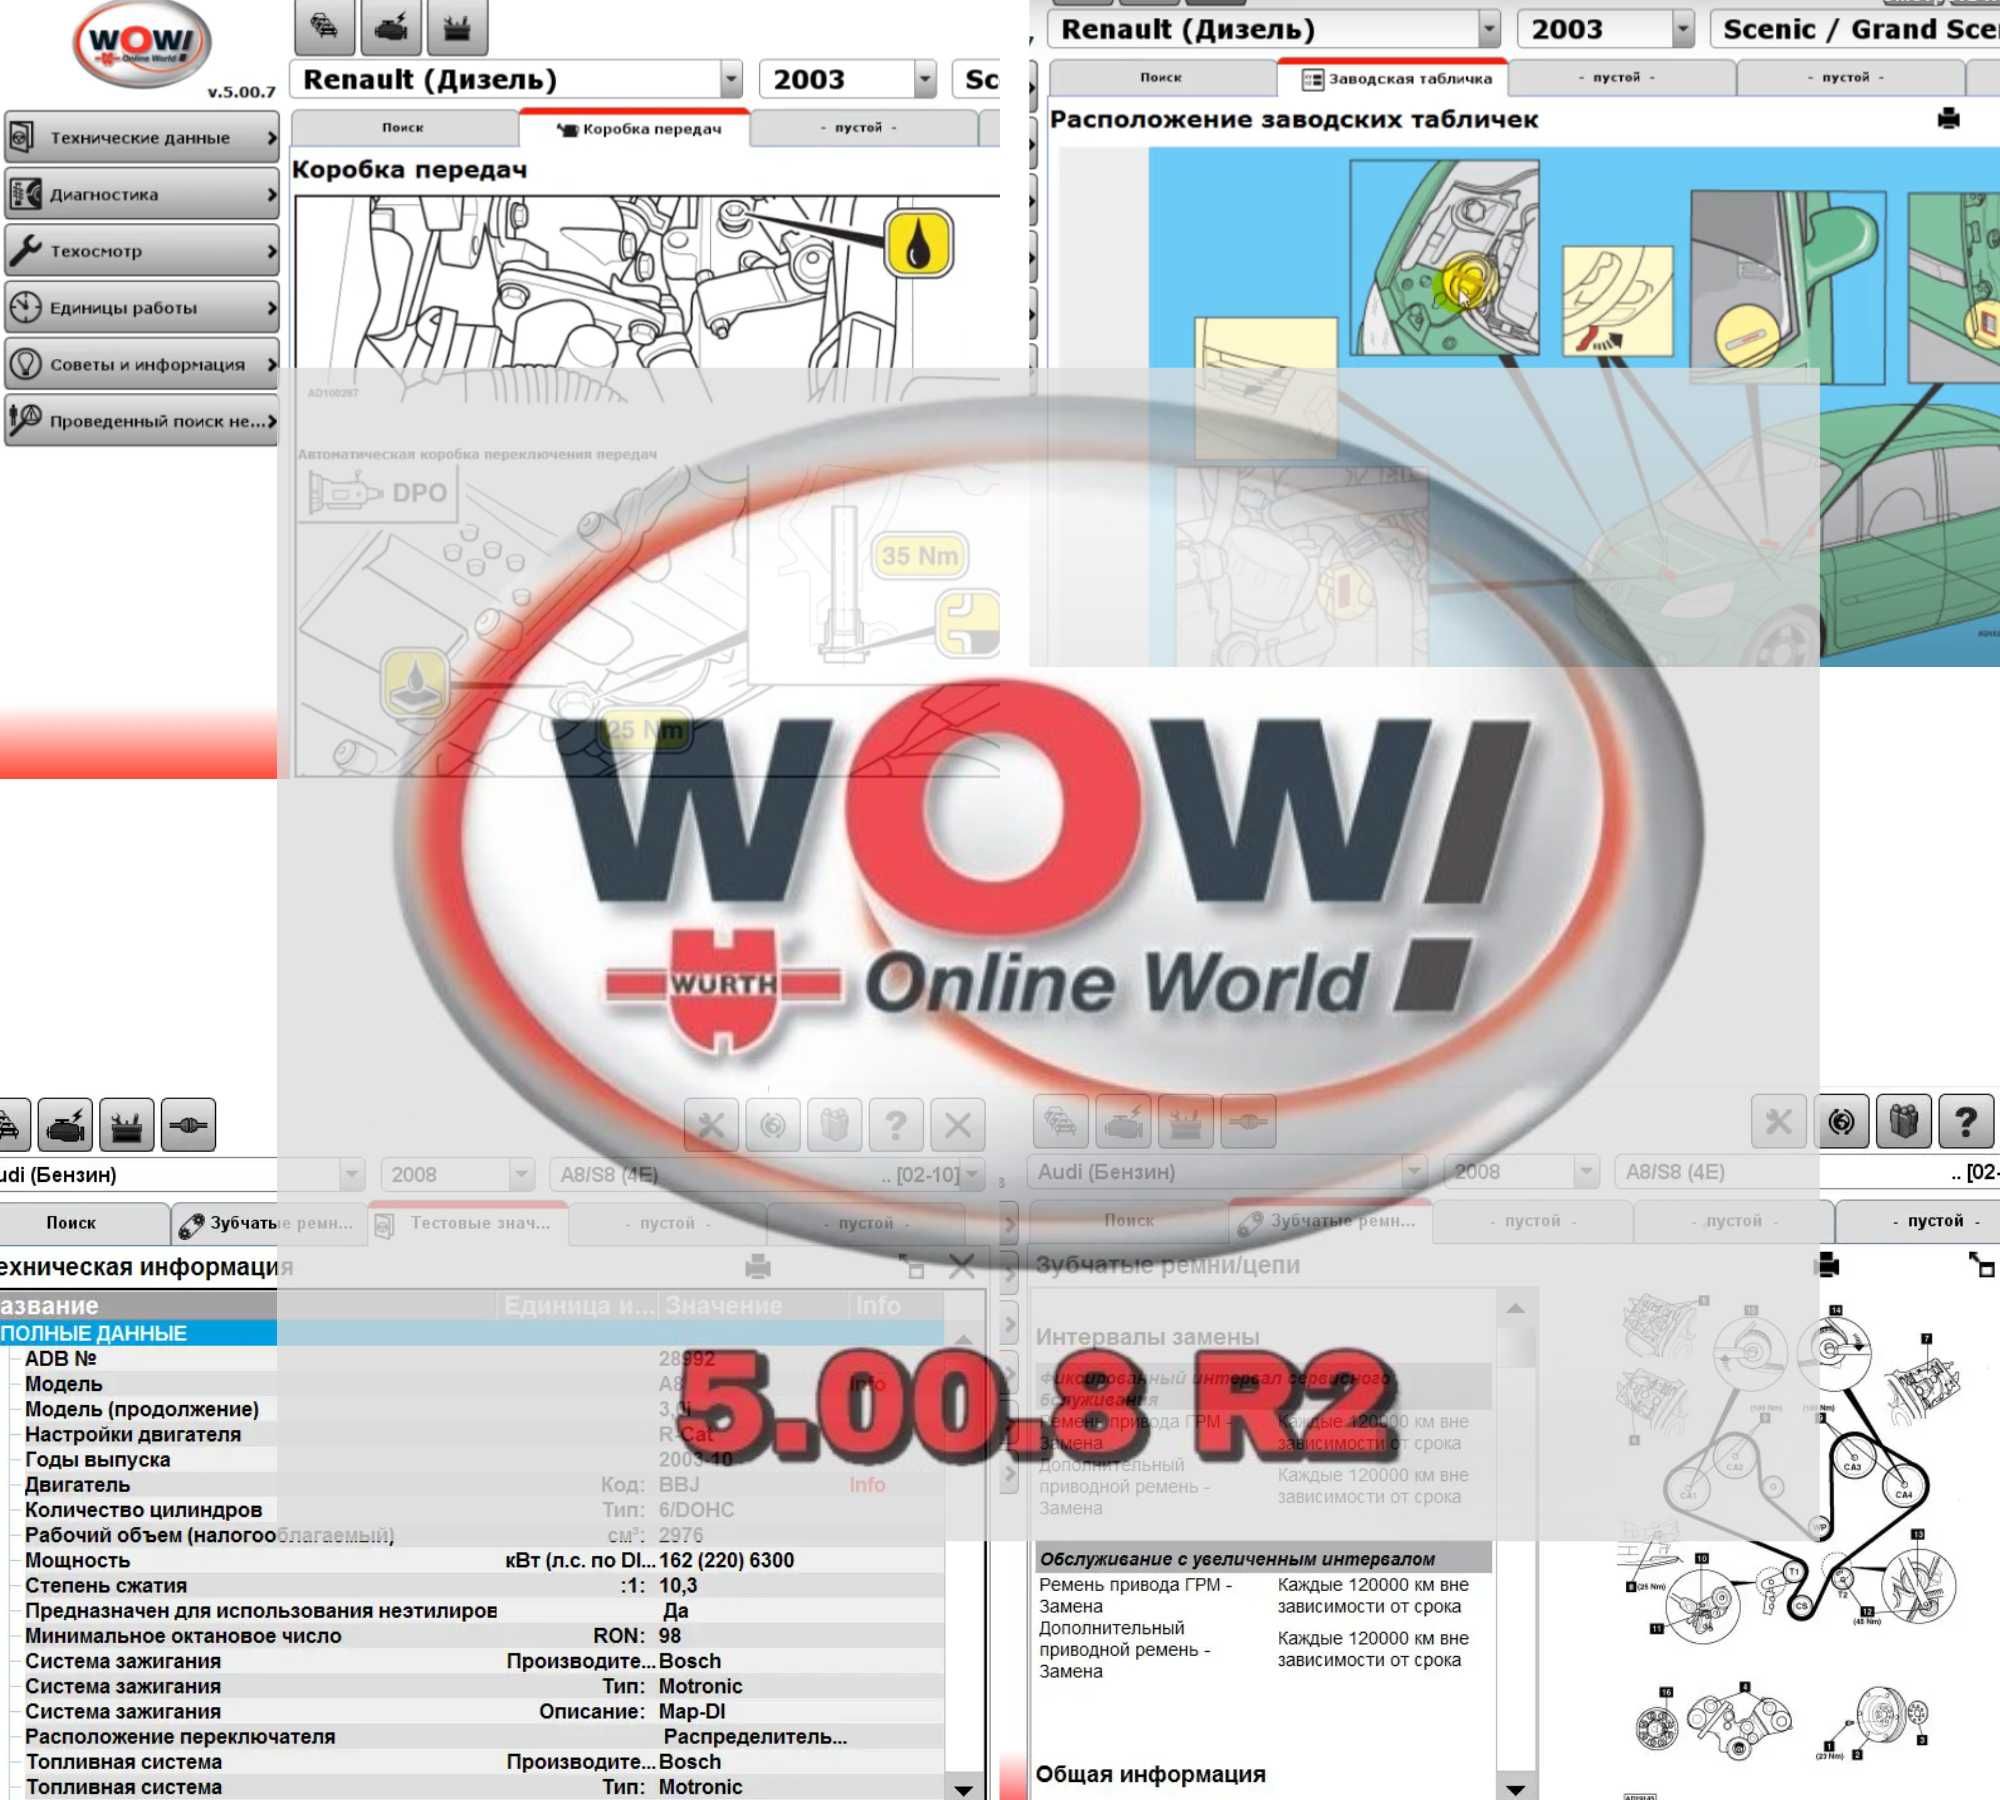Expand 2003 year dropdown in gearbox window
Screen dimensions: 2000x1800
pyautogui.click(x=925, y=79)
